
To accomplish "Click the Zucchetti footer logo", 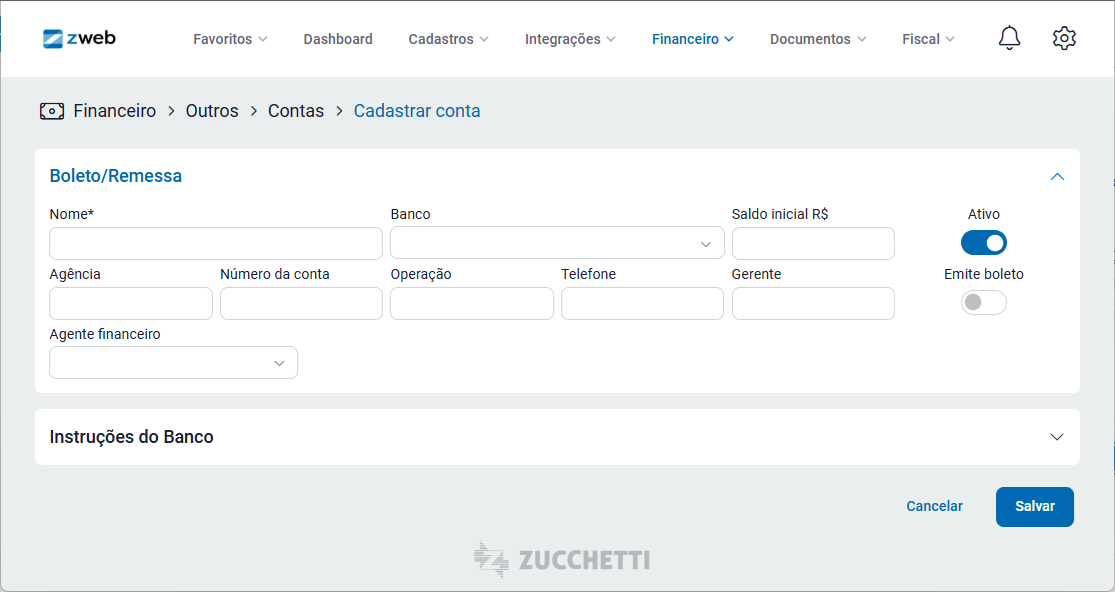I will click(562, 559).
